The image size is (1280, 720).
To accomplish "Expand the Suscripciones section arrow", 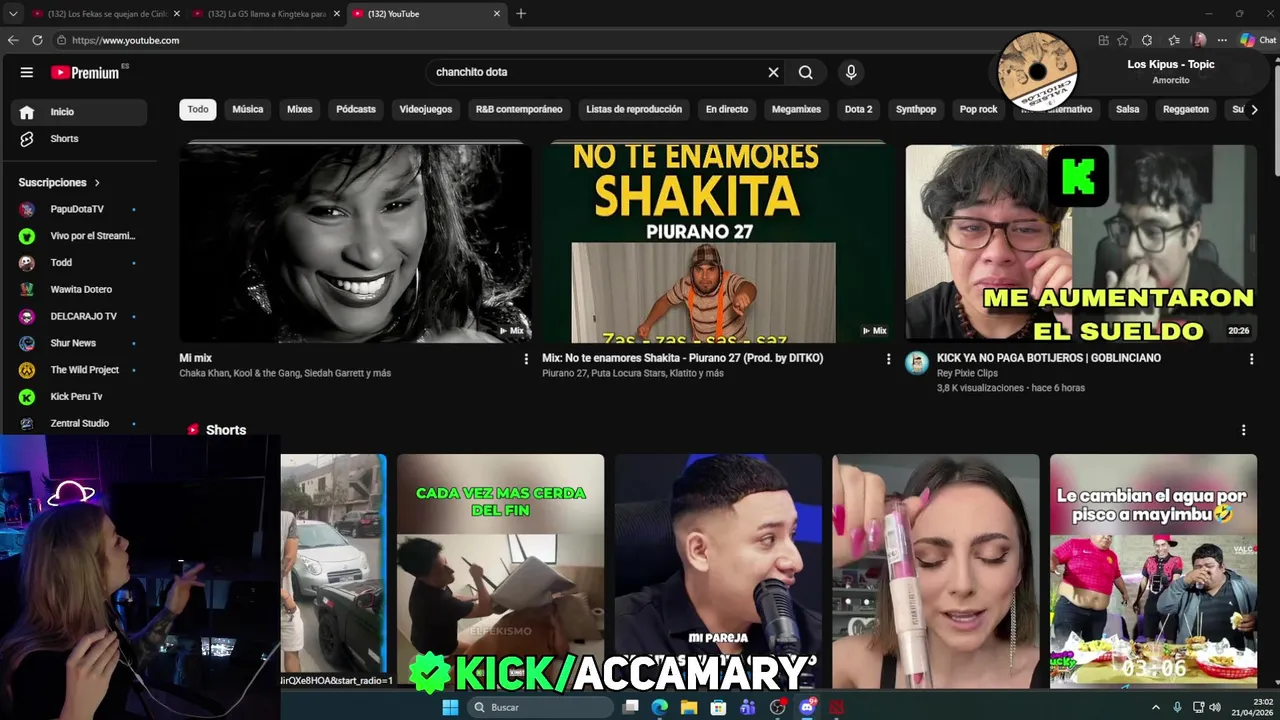I will pos(97,183).
